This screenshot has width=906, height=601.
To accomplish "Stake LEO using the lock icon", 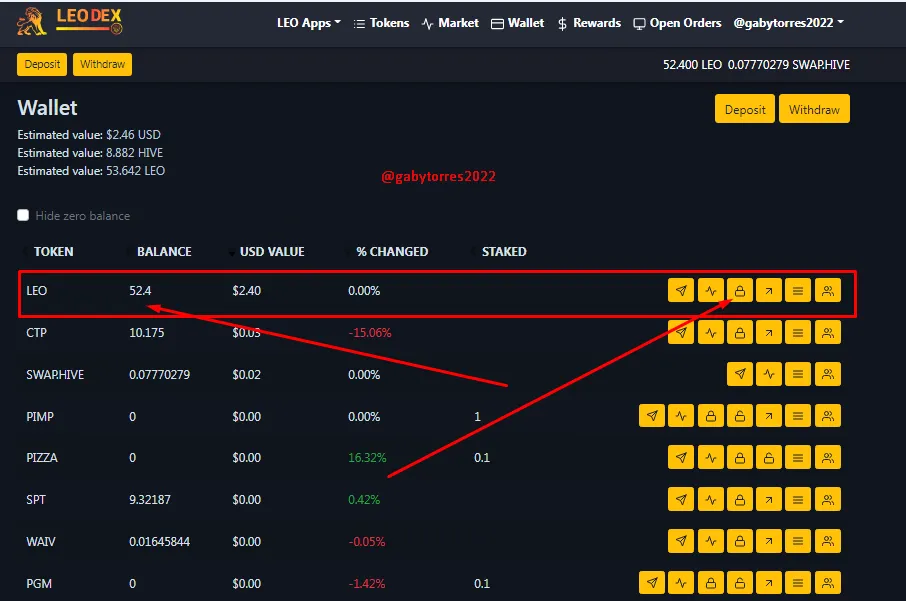I will (x=740, y=290).
